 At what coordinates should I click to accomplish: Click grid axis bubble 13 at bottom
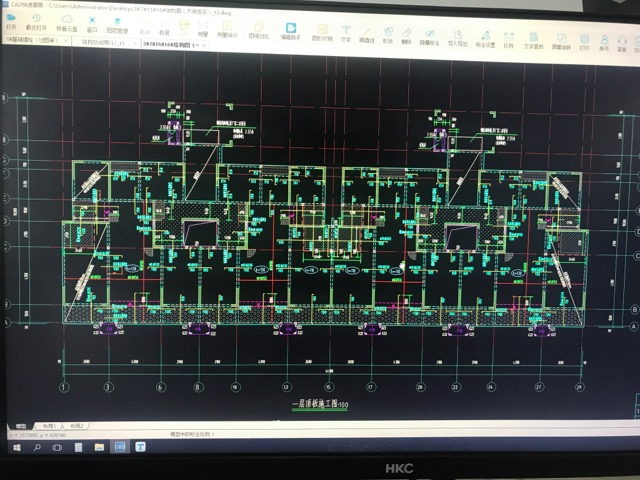click(x=286, y=387)
